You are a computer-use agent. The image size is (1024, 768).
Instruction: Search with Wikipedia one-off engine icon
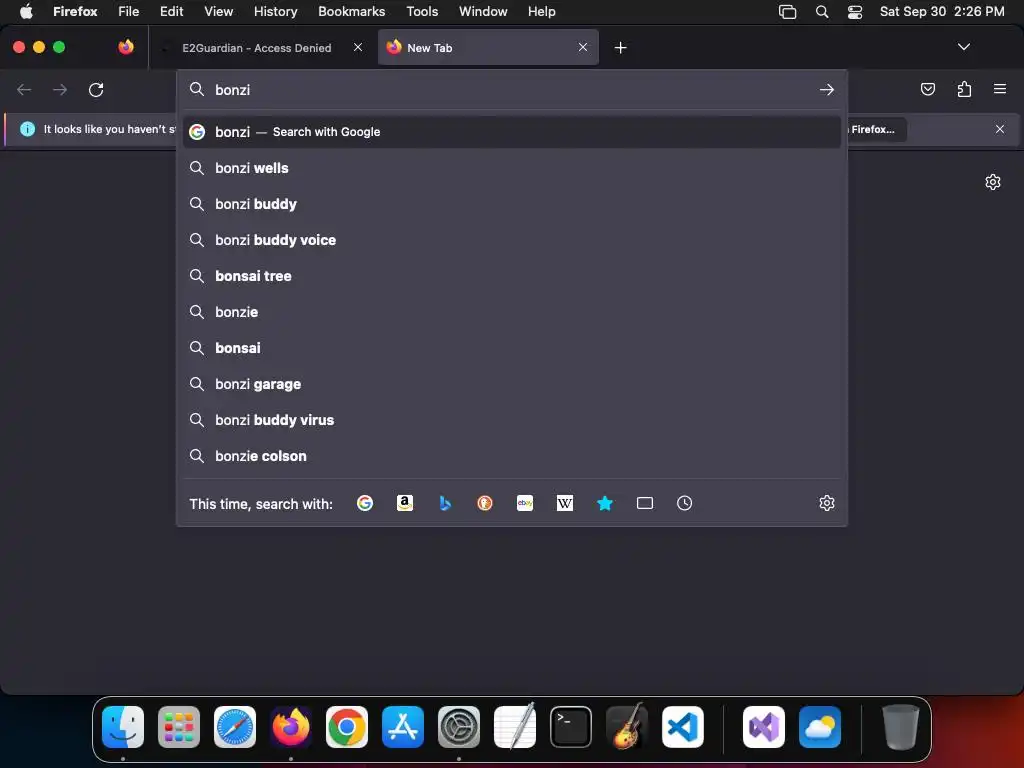point(565,503)
